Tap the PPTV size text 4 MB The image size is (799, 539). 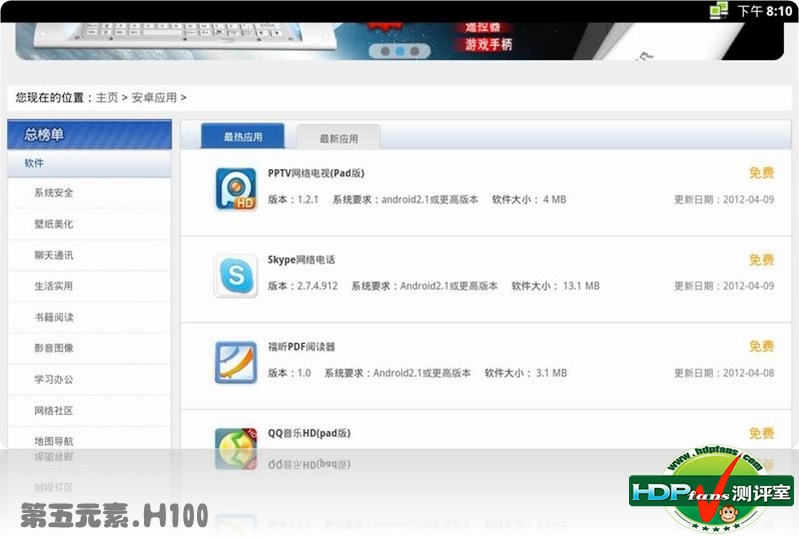(x=554, y=200)
